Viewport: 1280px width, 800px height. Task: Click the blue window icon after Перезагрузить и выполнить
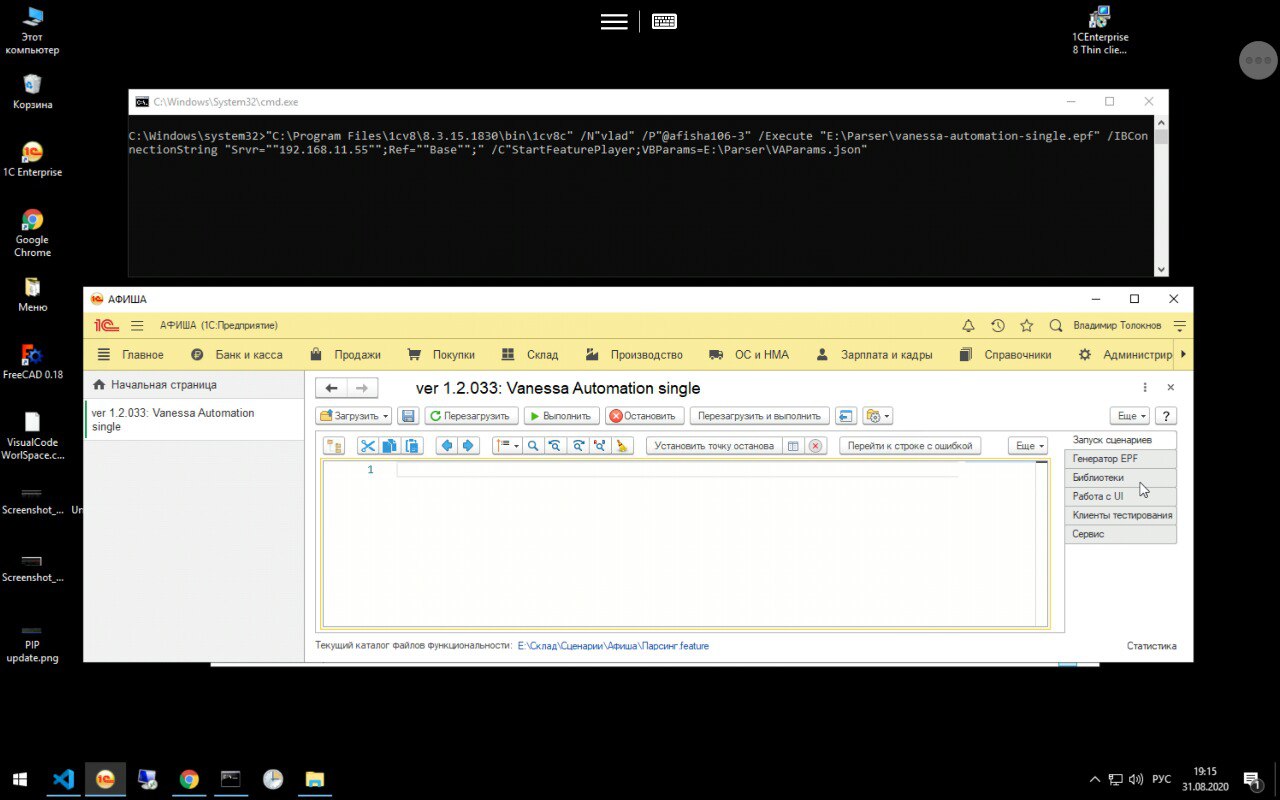pos(846,416)
